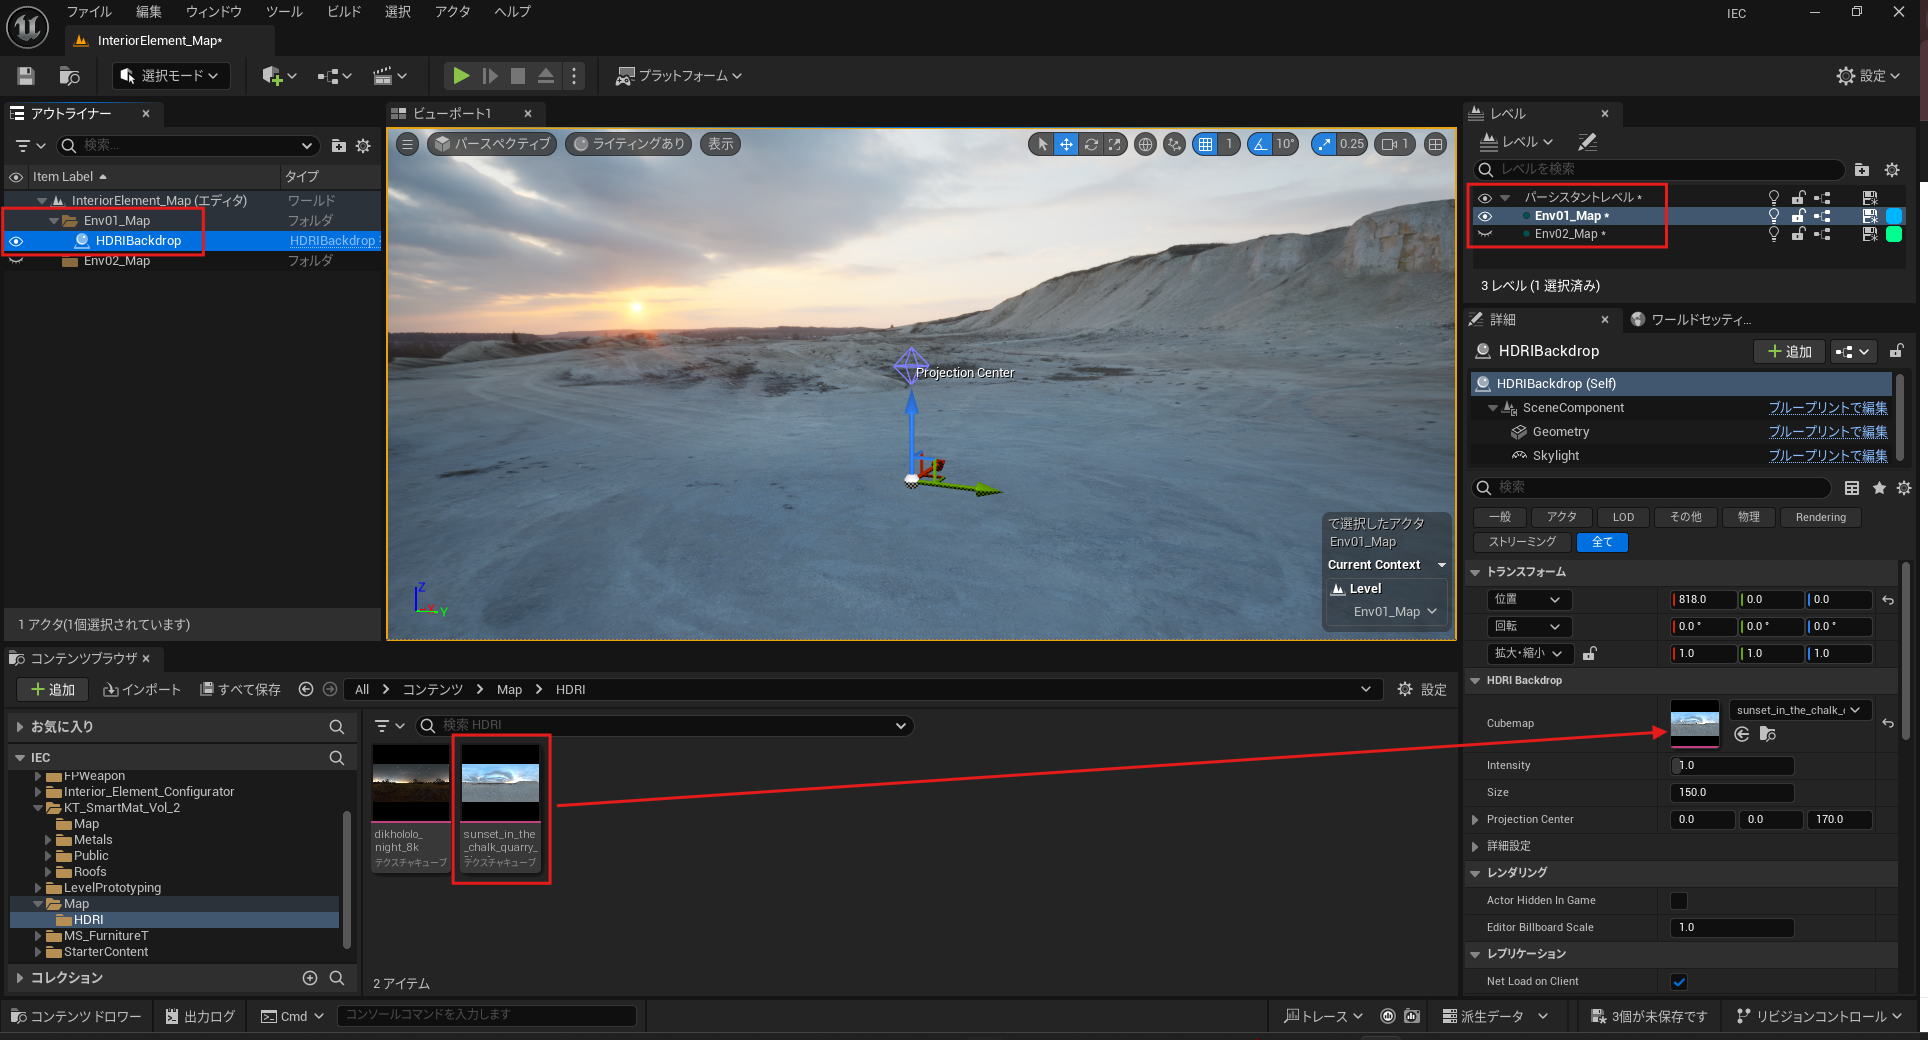Select the rotate gizmo tool in viewport

[x=1091, y=144]
